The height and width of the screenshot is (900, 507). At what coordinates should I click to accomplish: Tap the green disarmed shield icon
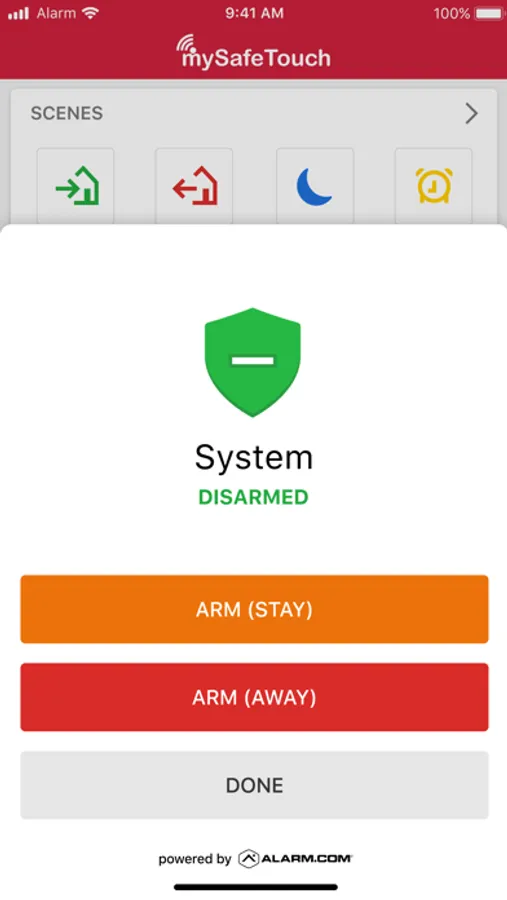(253, 362)
